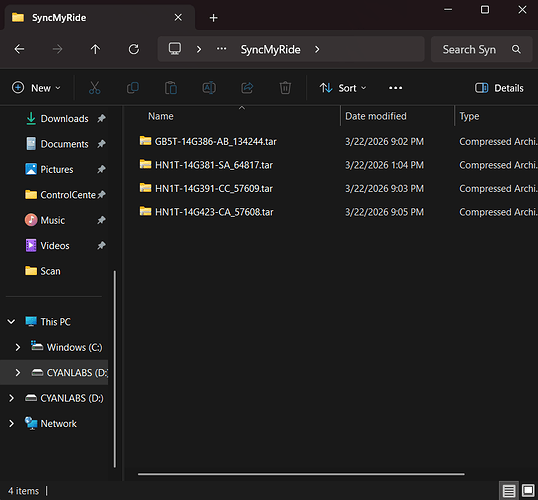Open the See more options menu

point(395,88)
